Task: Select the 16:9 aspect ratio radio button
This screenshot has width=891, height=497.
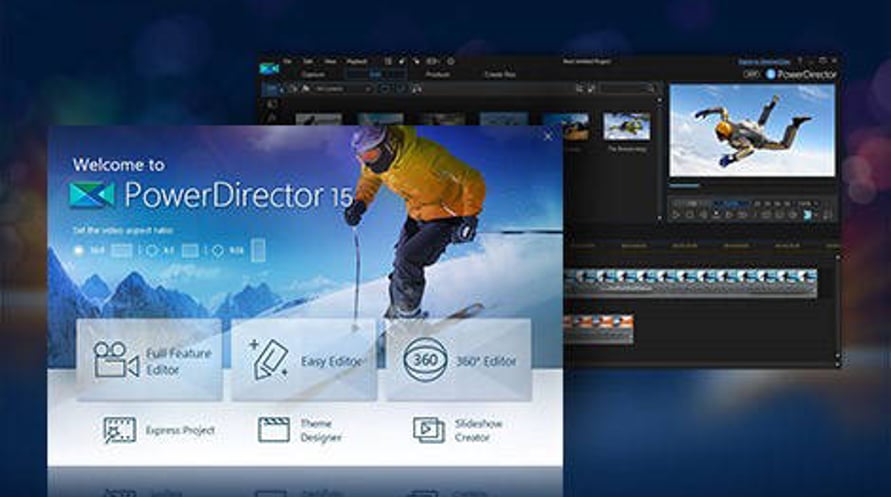Action: click(79, 250)
